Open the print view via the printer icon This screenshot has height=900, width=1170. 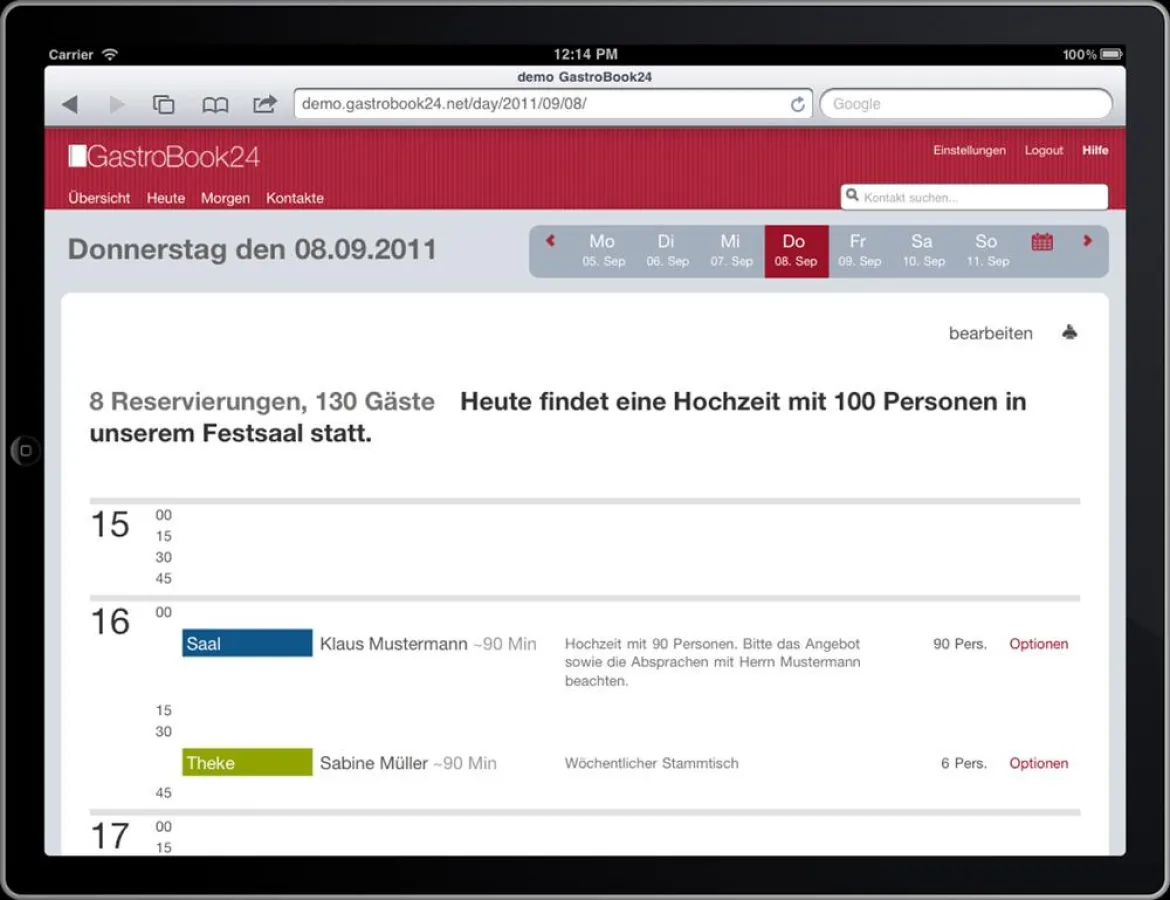(x=1069, y=332)
